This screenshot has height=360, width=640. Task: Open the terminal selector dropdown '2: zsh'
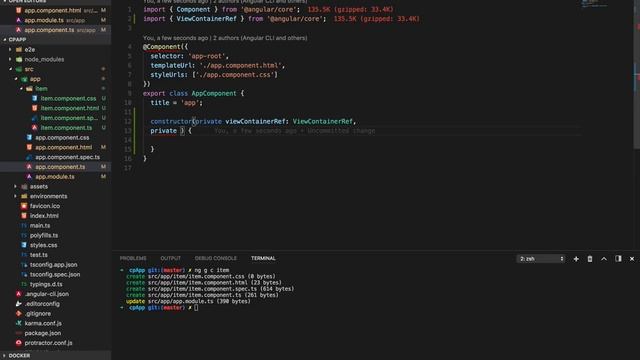(x=541, y=259)
